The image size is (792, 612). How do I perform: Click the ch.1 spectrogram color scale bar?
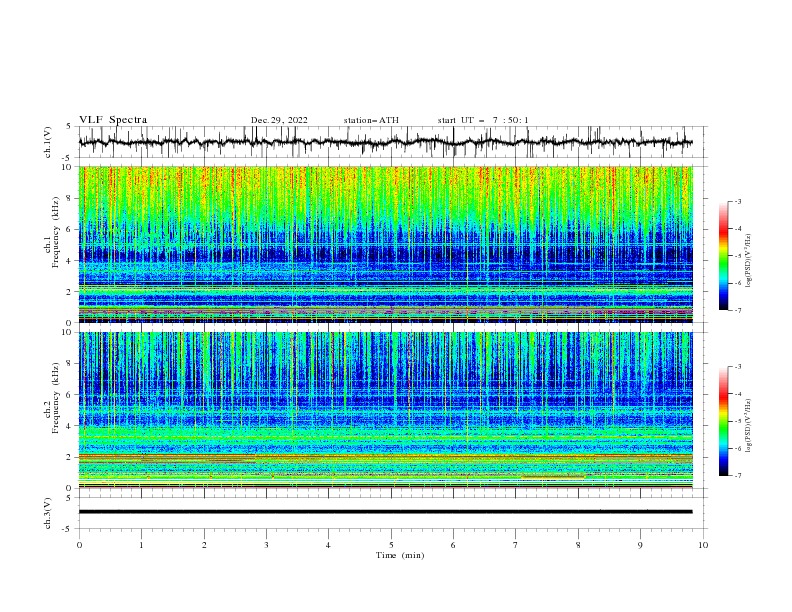coord(723,256)
